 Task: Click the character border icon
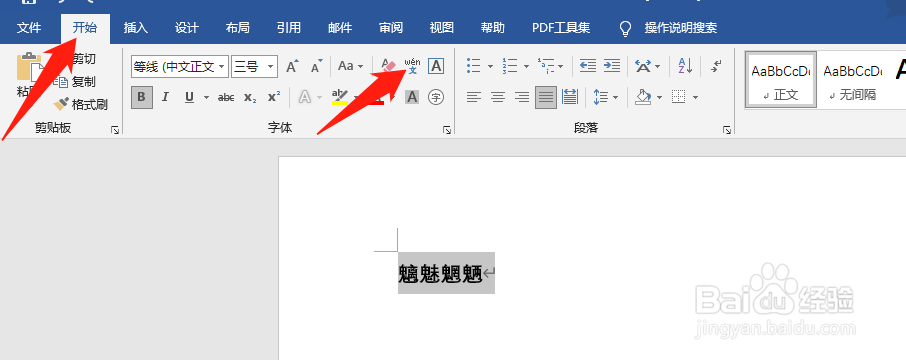(x=436, y=66)
